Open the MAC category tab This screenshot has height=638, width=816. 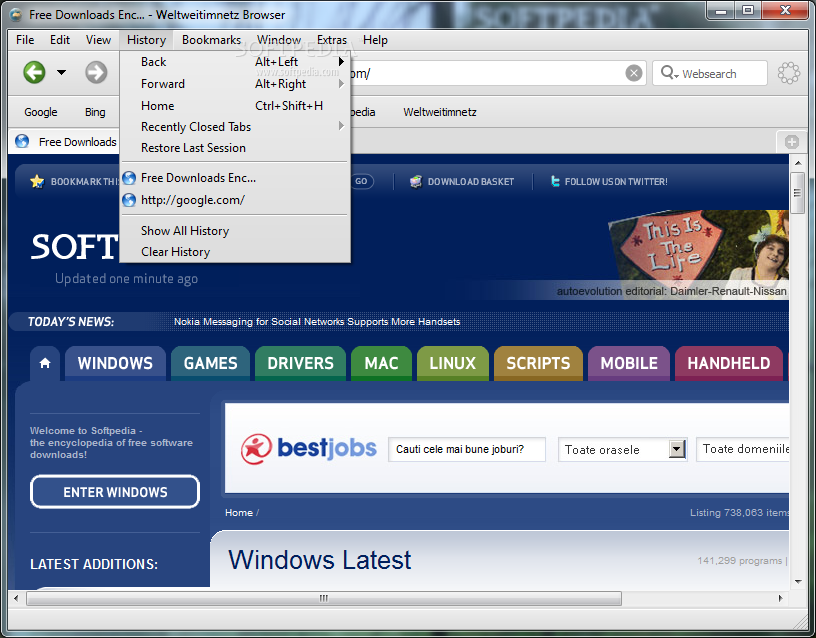(381, 363)
